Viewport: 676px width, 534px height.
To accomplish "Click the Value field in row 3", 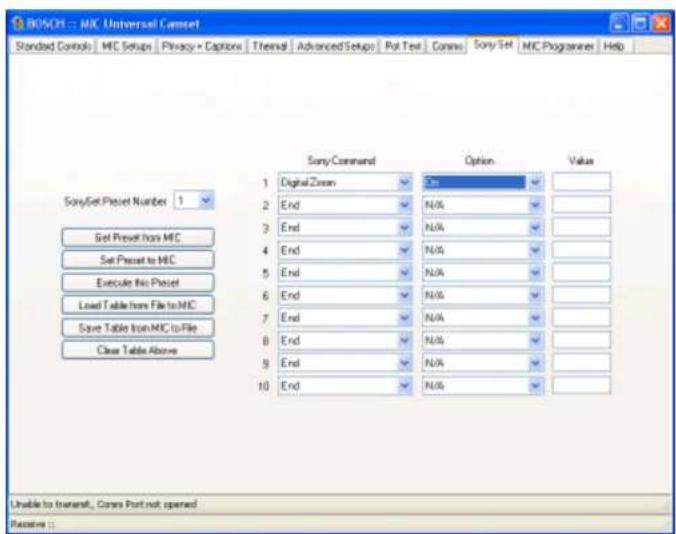I will tap(582, 228).
